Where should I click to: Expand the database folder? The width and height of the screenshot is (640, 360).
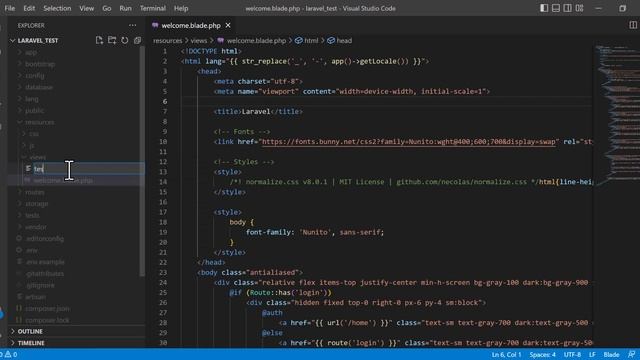[x=39, y=87]
